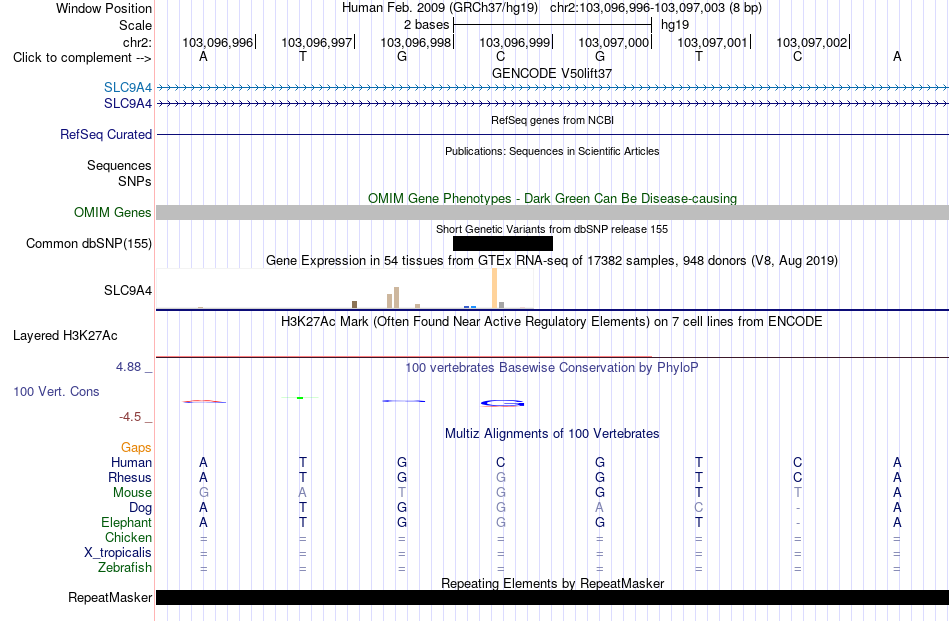
Task: Click the bold blue PhyloP conservation logo
Action: pyautogui.click(x=502, y=403)
